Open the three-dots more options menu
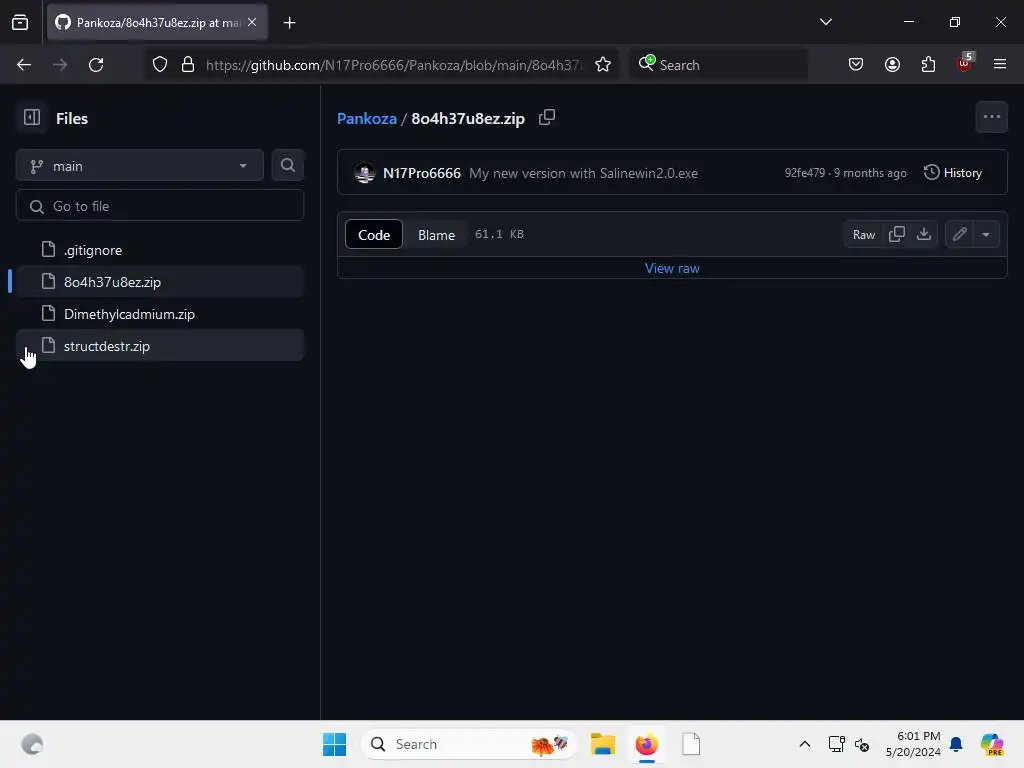The width and height of the screenshot is (1024, 768). (991, 117)
